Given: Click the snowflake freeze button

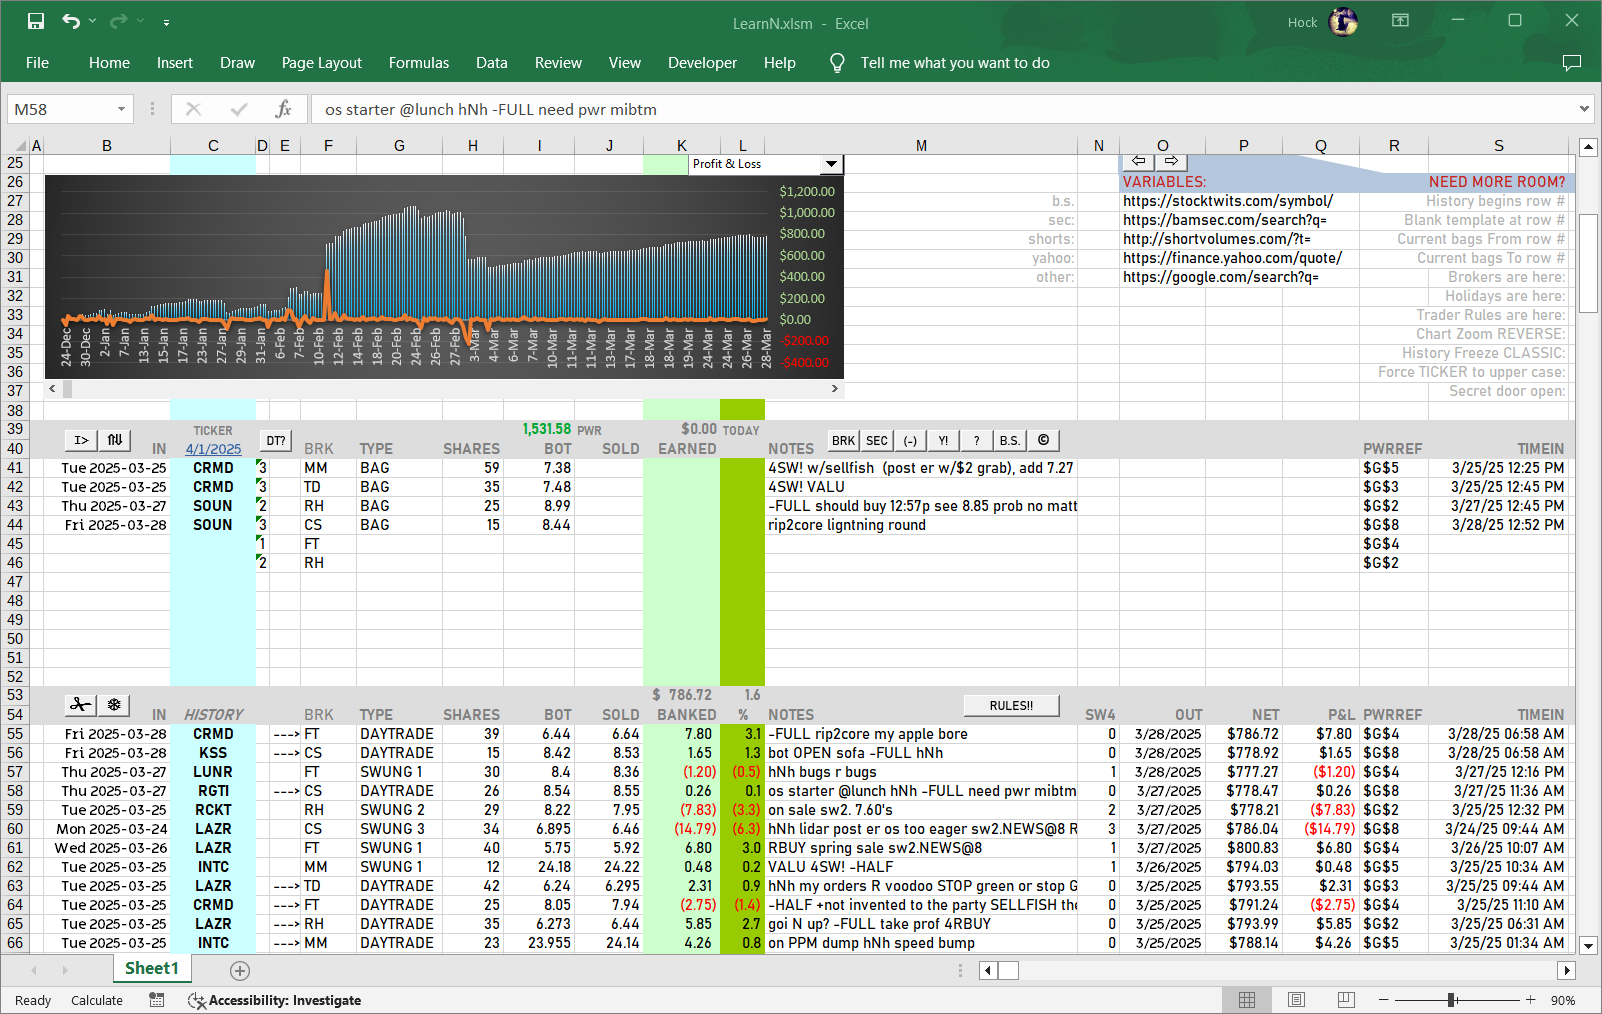Looking at the screenshot, I should [x=114, y=705].
